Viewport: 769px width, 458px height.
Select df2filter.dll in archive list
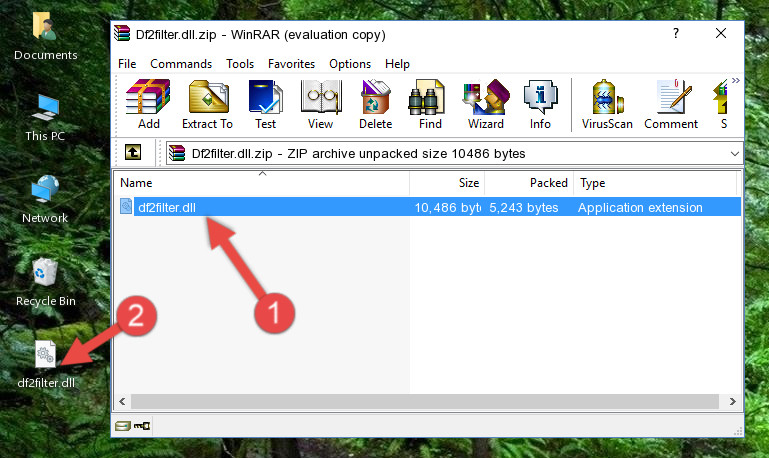pos(167,207)
